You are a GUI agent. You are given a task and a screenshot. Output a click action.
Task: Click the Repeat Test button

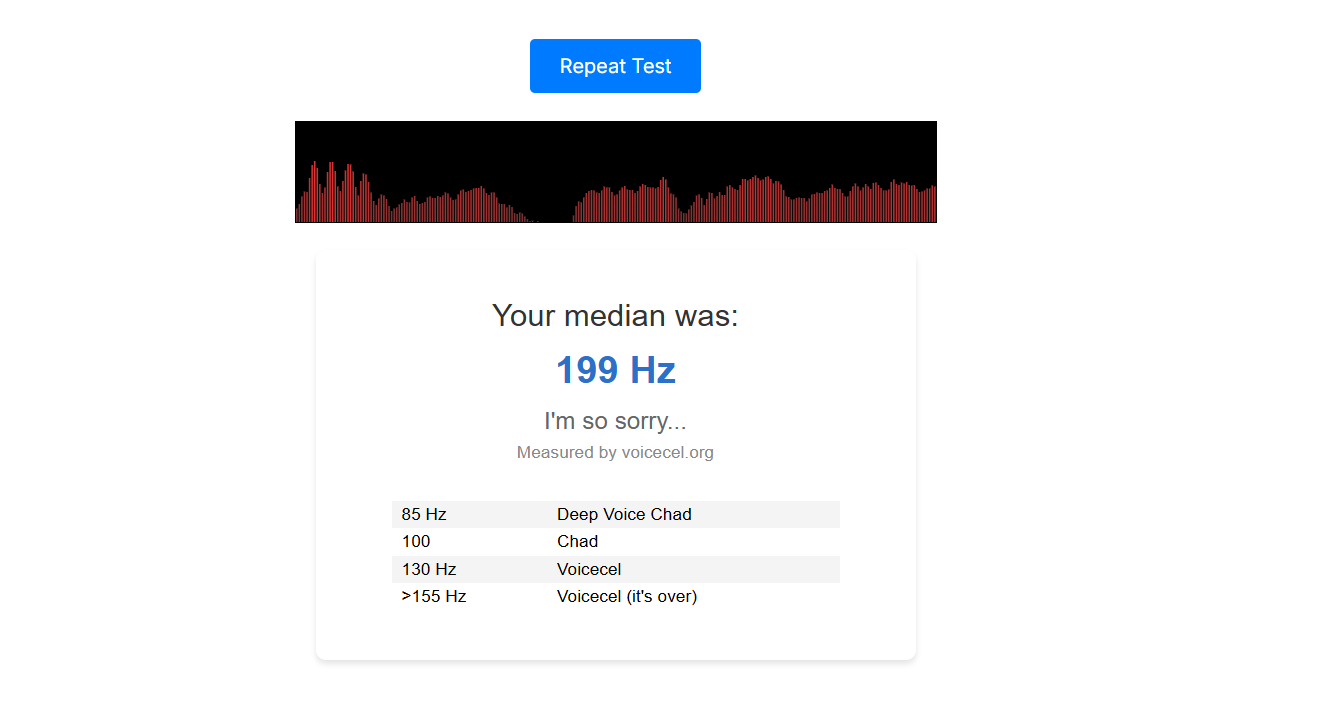pyautogui.click(x=615, y=66)
